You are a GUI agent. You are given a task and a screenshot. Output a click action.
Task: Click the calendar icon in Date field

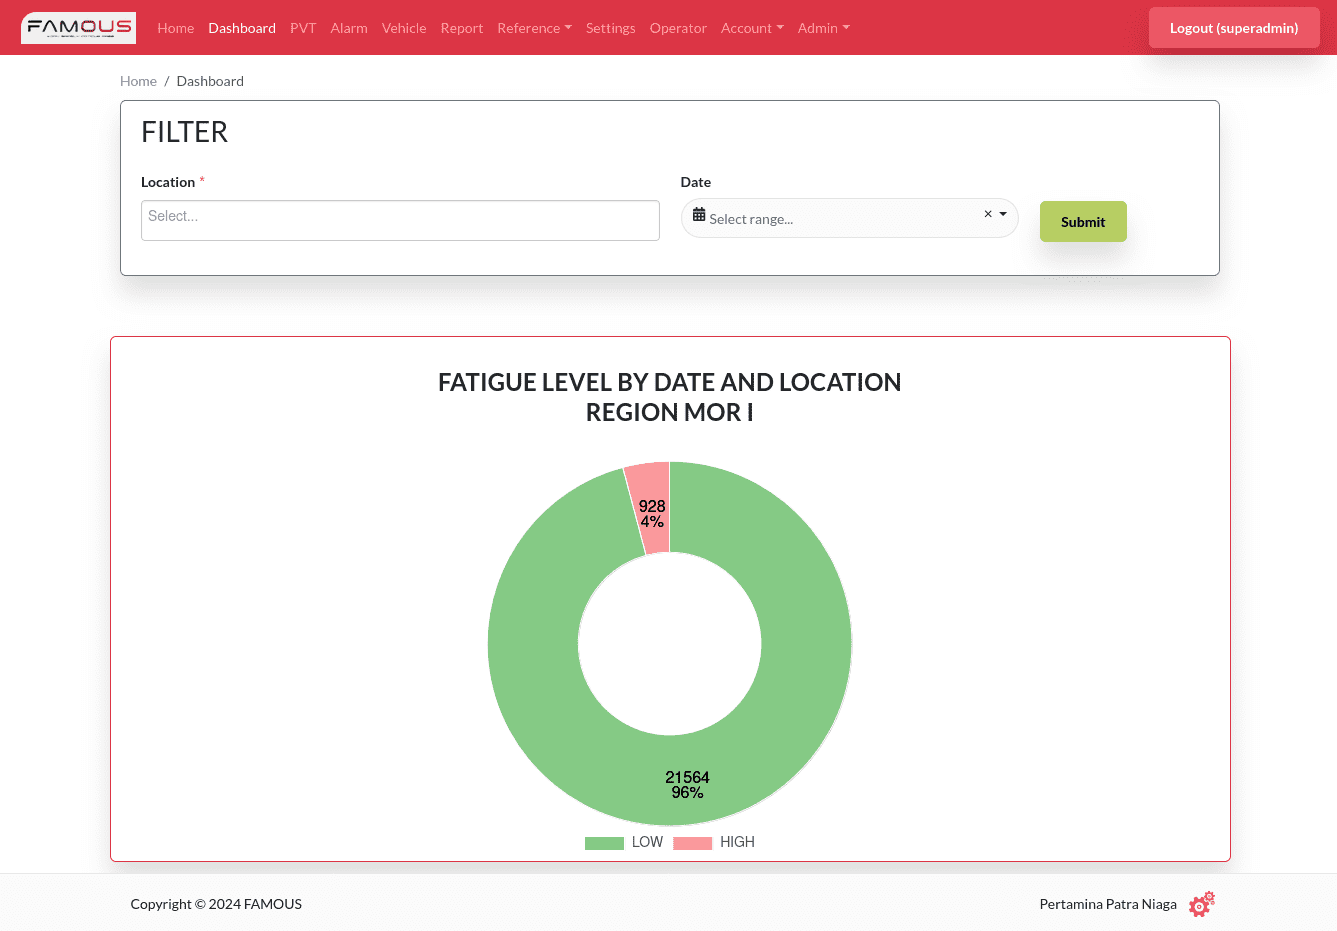click(699, 215)
